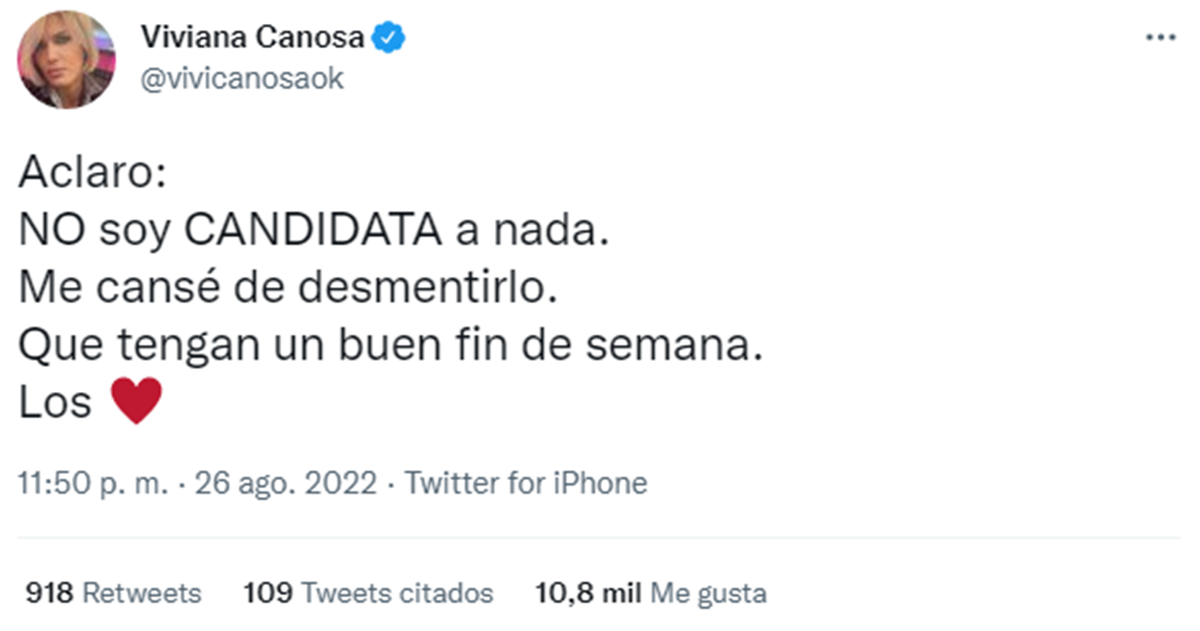
Task: Click Viviana Canosa's profile picture
Action: (x=66, y=60)
